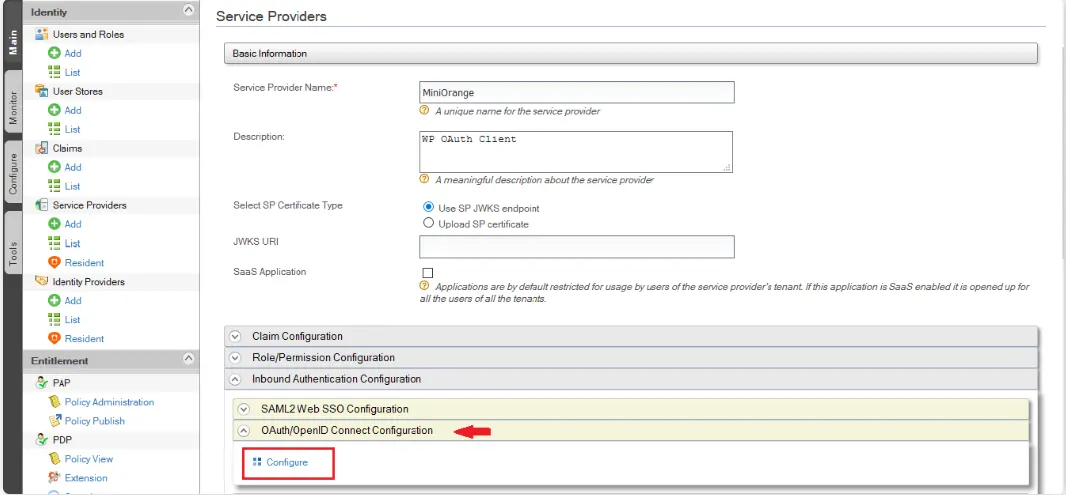
Task: Click the Claims icon
Action: (x=41, y=148)
